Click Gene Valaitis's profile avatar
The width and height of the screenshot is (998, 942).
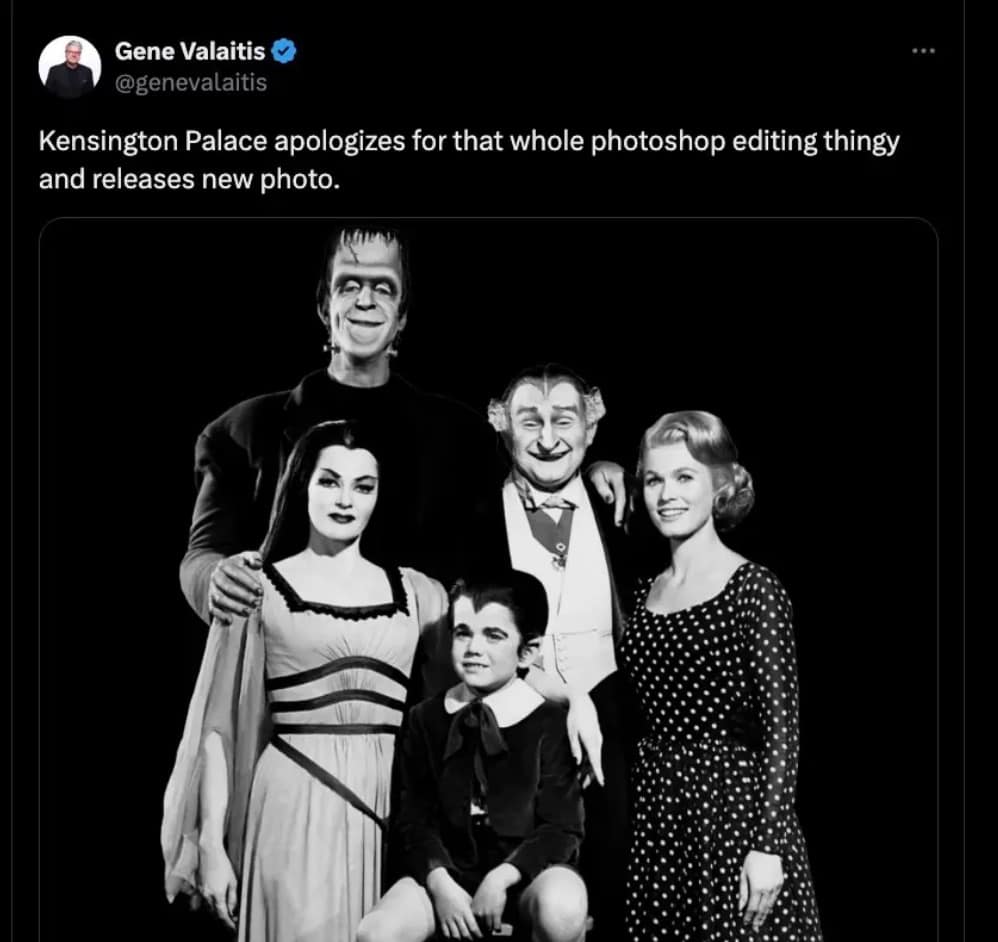pos(69,67)
